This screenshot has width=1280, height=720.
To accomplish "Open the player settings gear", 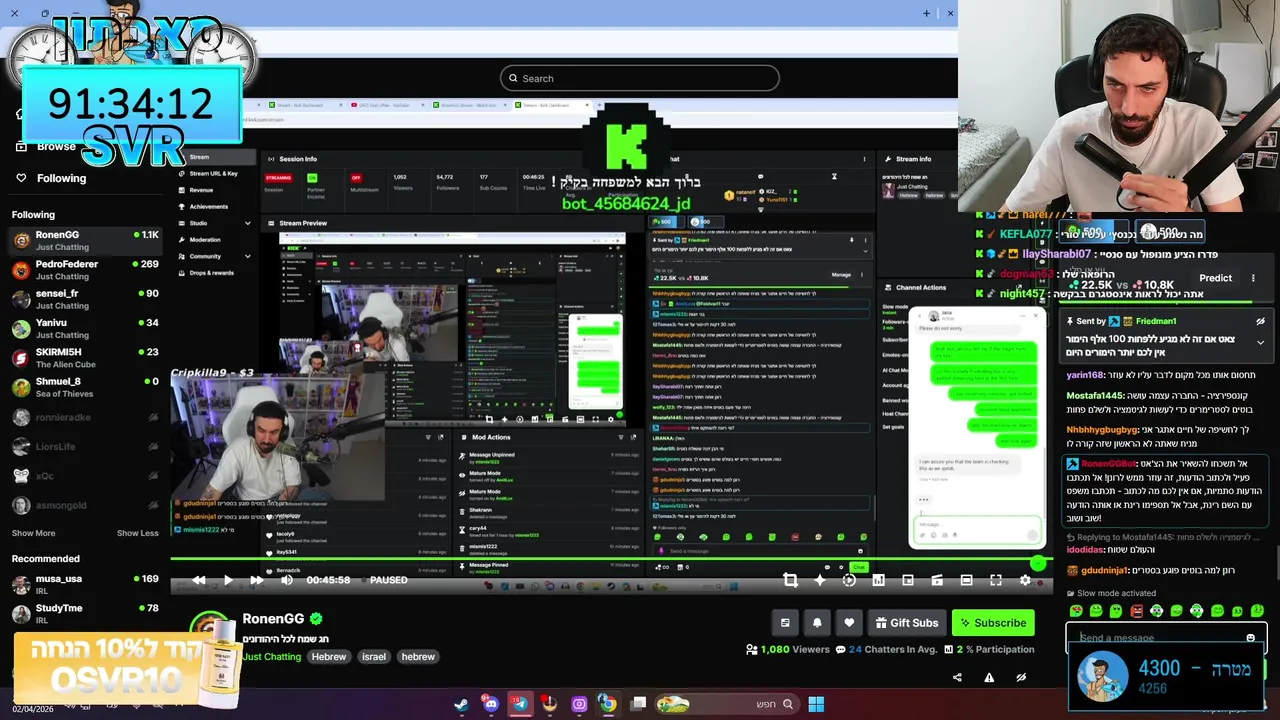I will click(1025, 580).
